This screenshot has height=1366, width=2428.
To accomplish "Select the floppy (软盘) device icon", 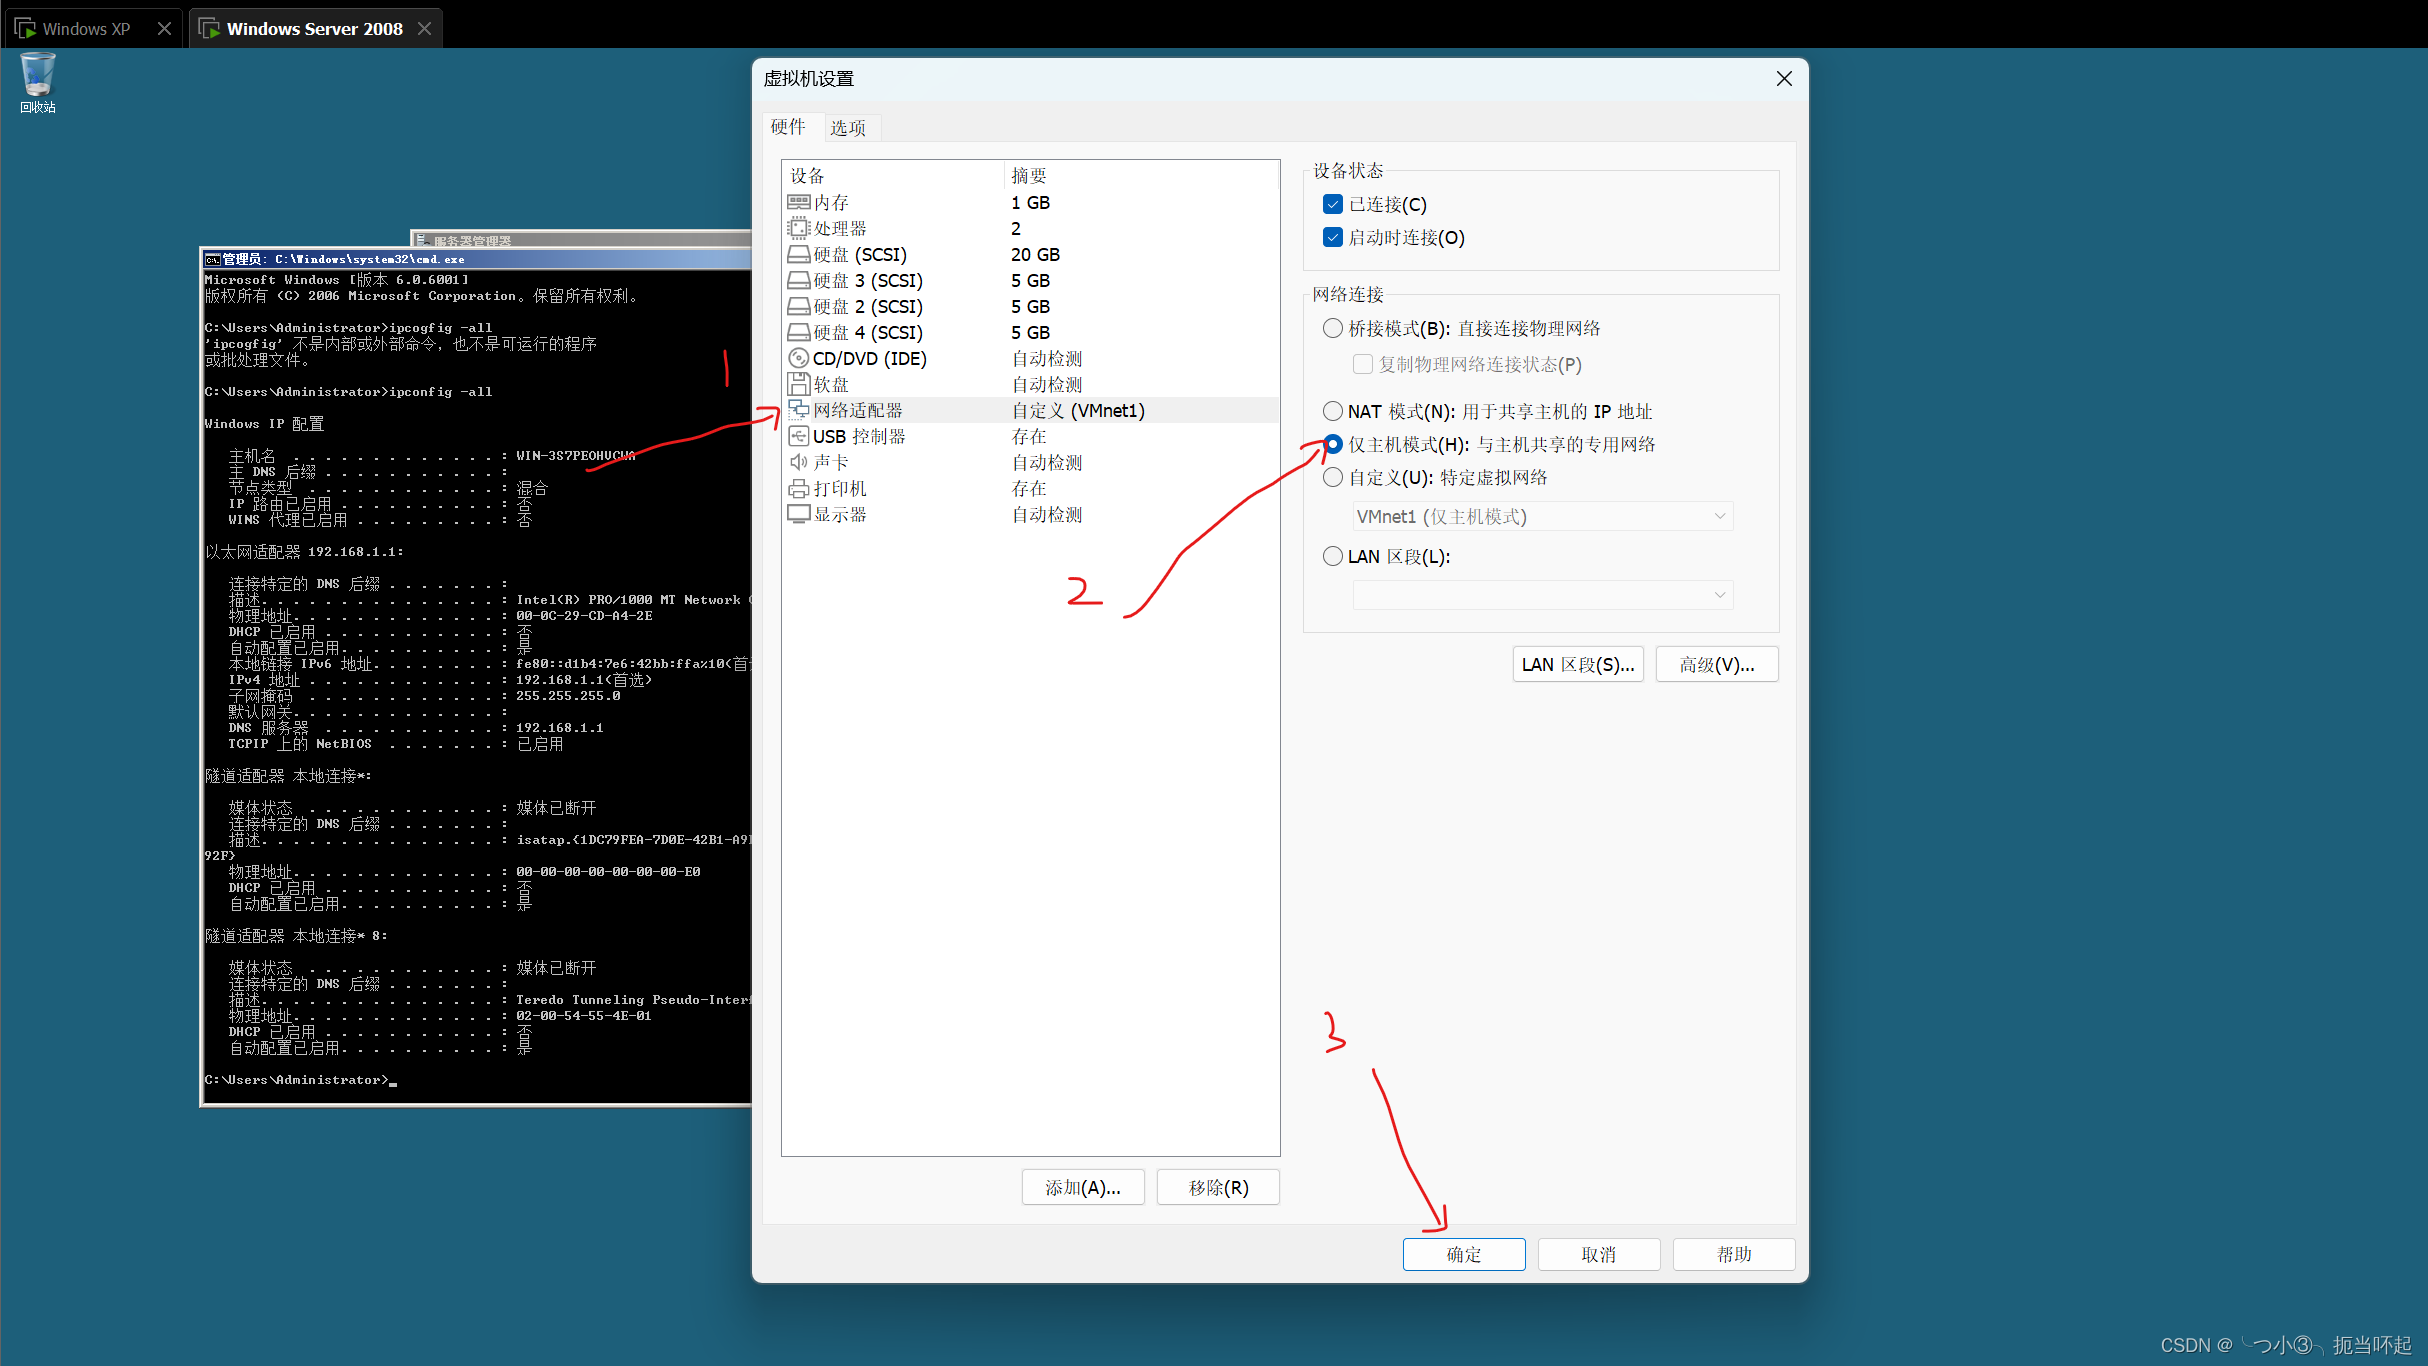I will (x=798, y=385).
